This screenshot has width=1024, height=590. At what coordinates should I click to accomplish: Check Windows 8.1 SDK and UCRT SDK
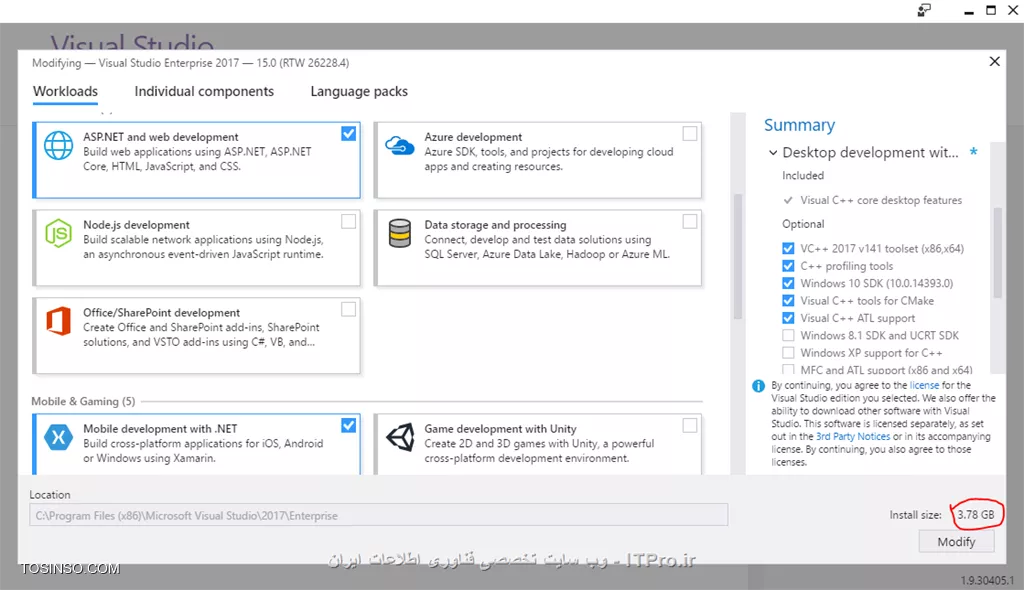tap(788, 335)
